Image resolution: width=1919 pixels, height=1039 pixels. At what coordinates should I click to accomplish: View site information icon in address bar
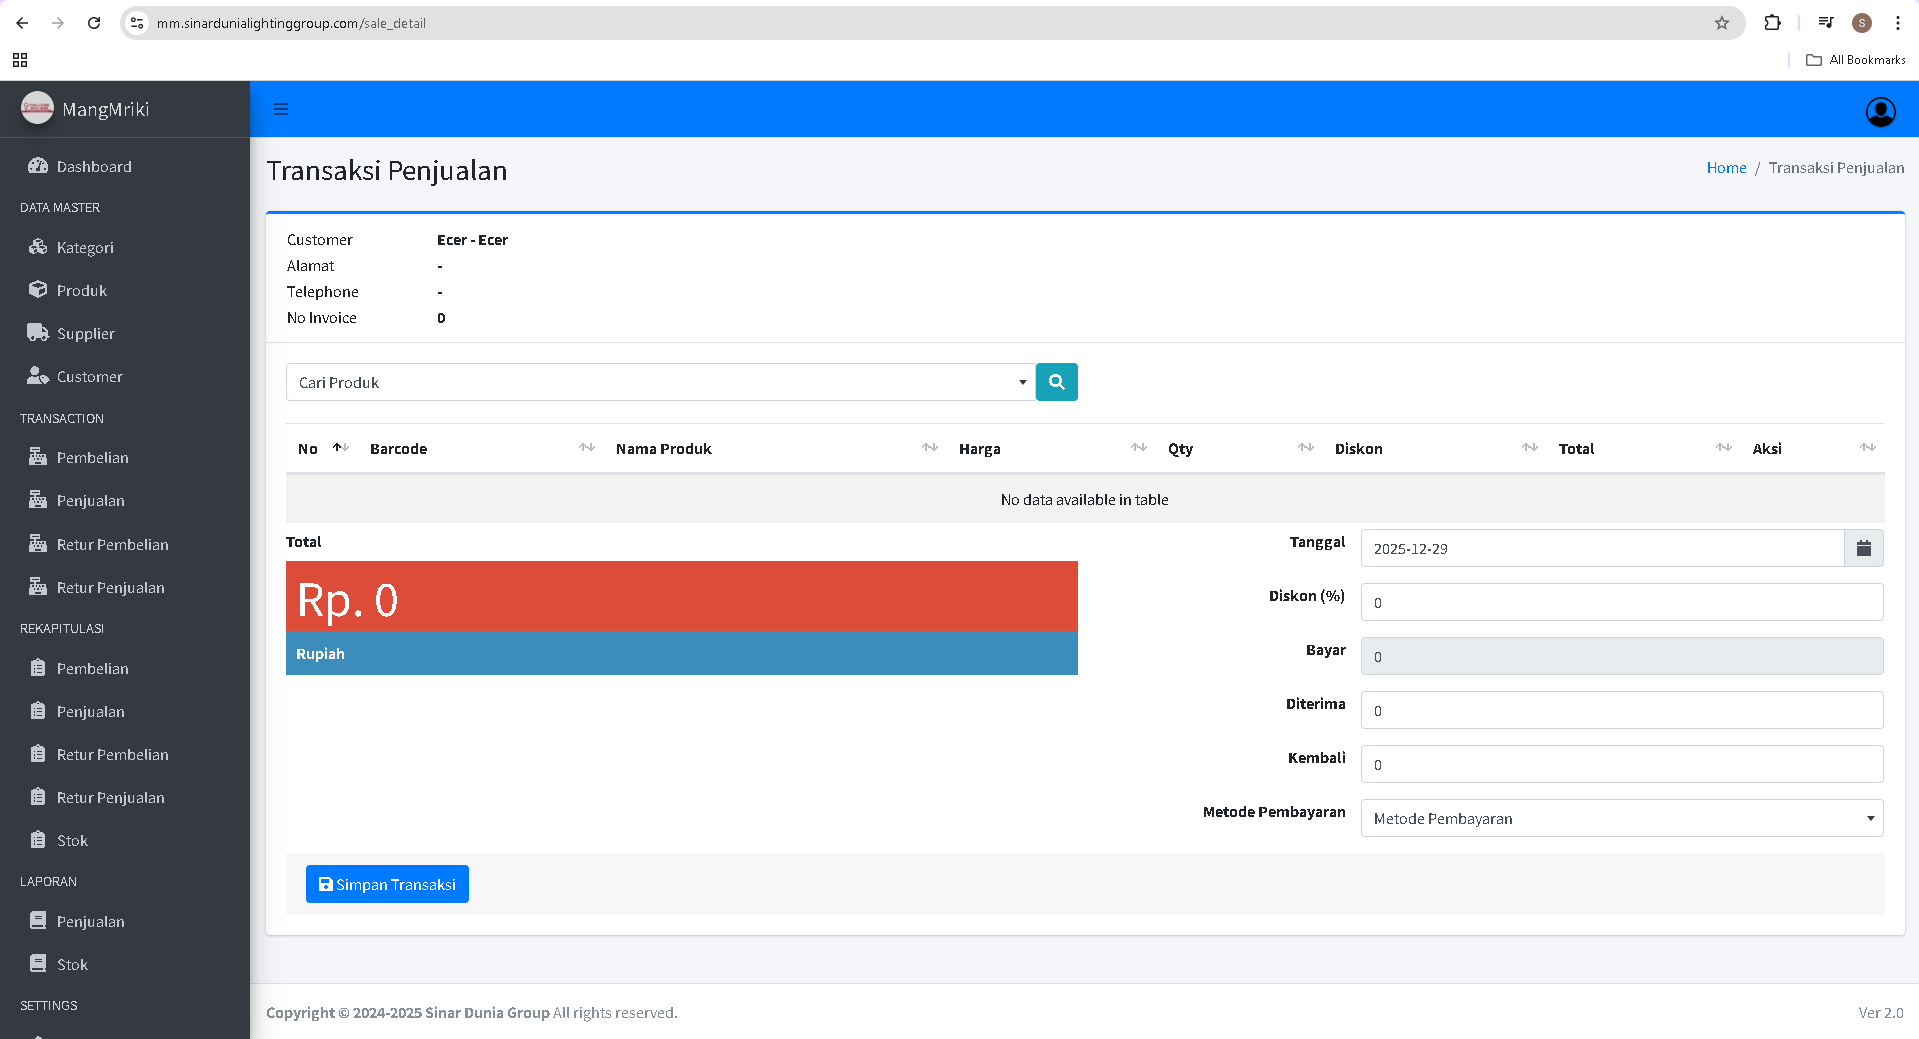coord(138,23)
